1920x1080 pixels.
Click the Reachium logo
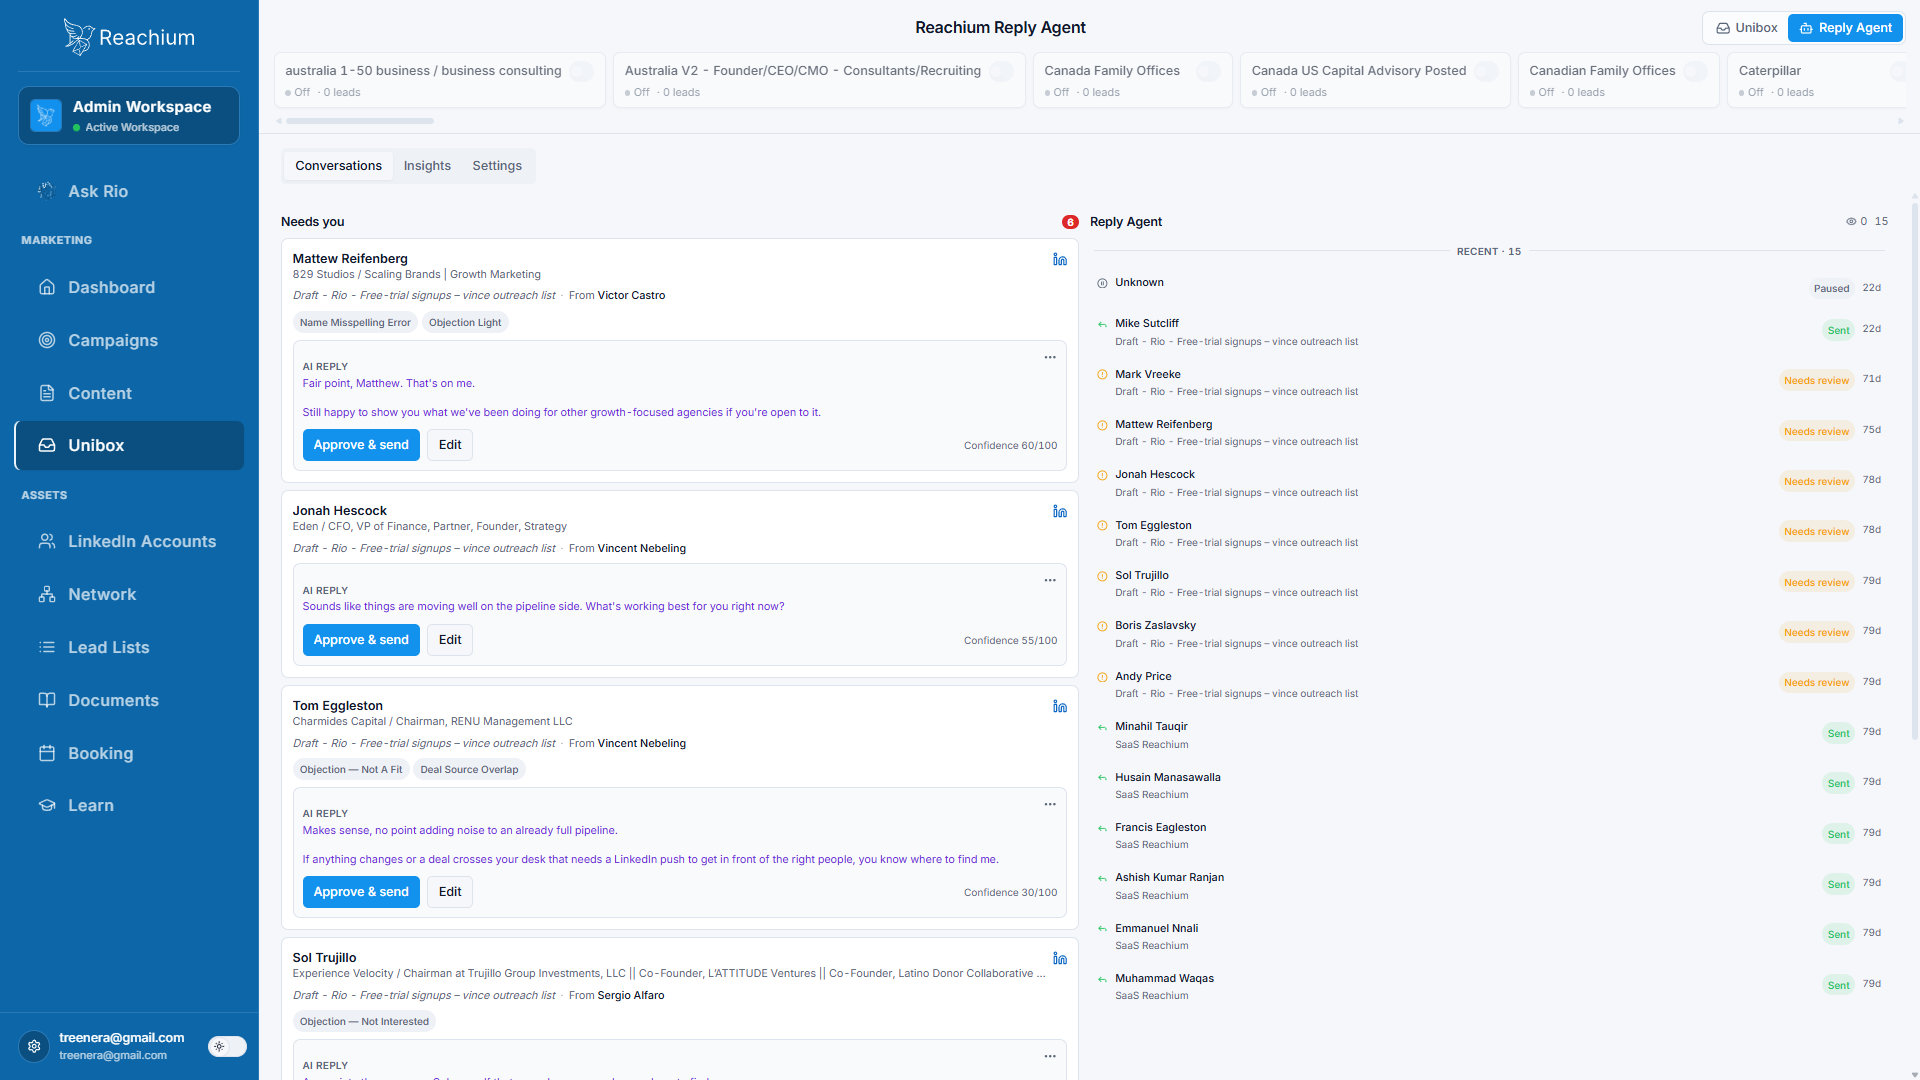[x=129, y=37]
